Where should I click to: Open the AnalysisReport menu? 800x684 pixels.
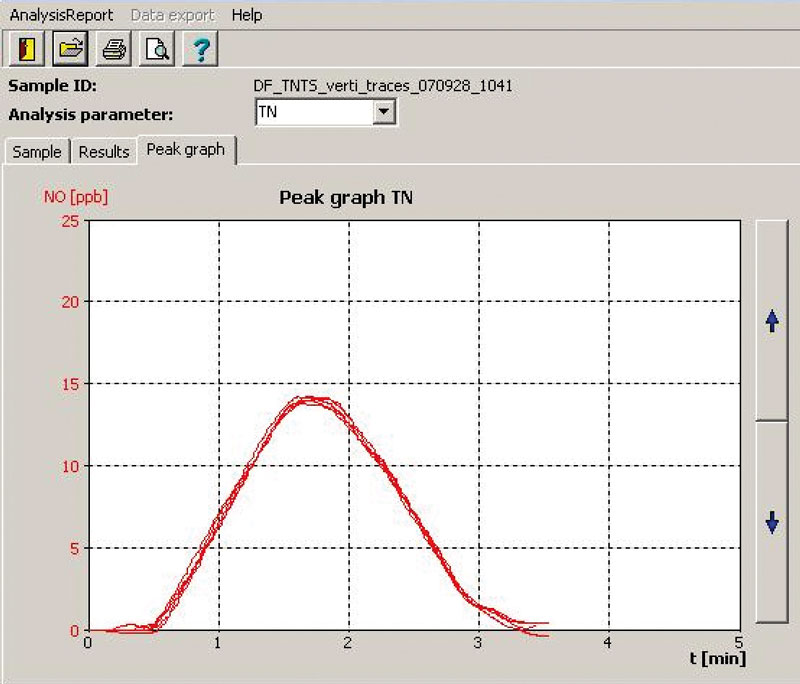coord(61,15)
